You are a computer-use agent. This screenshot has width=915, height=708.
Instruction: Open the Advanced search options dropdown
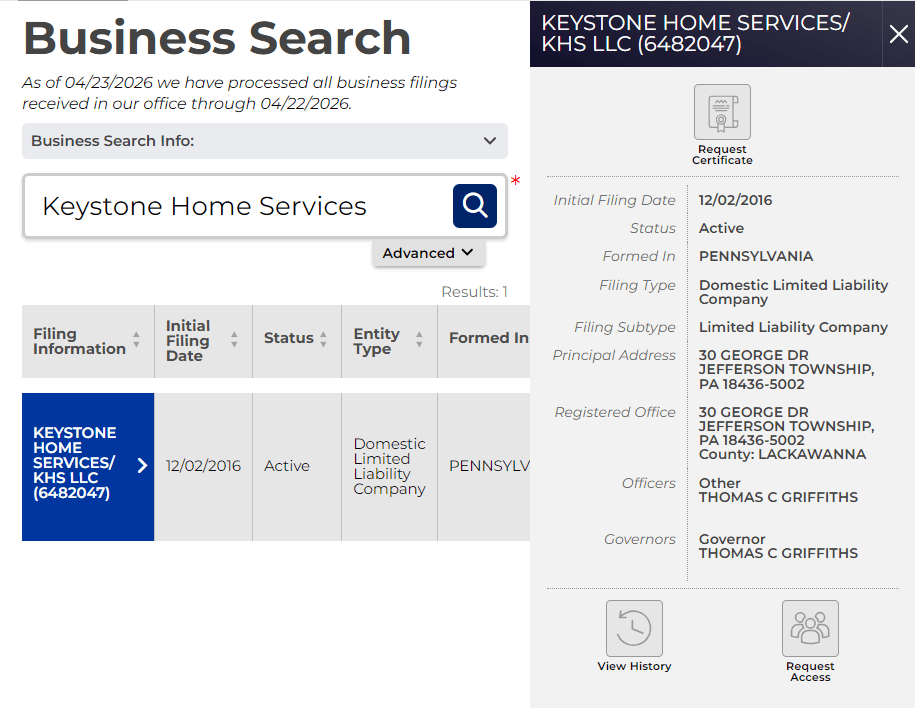click(x=428, y=253)
